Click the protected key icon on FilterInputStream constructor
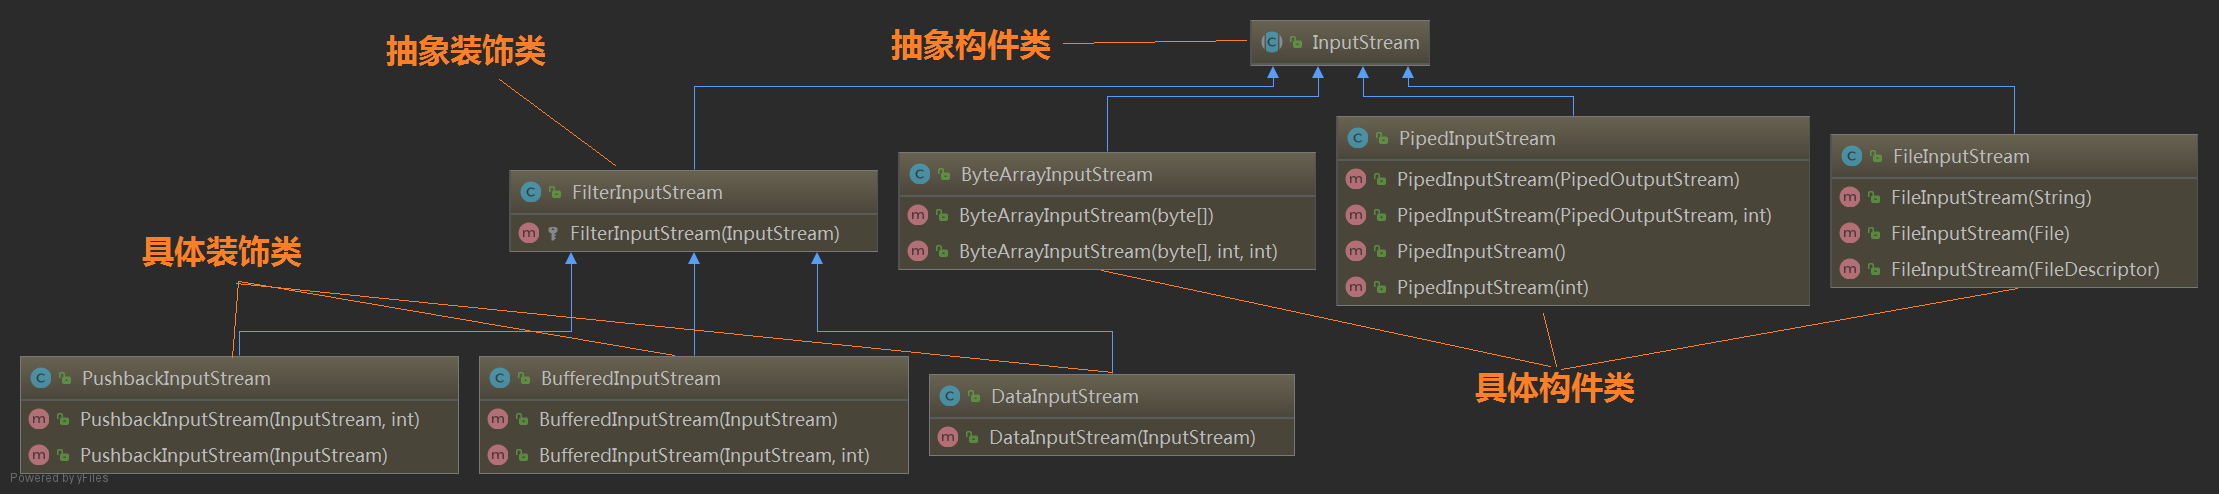This screenshot has width=2219, height=494. coord(553,233)
